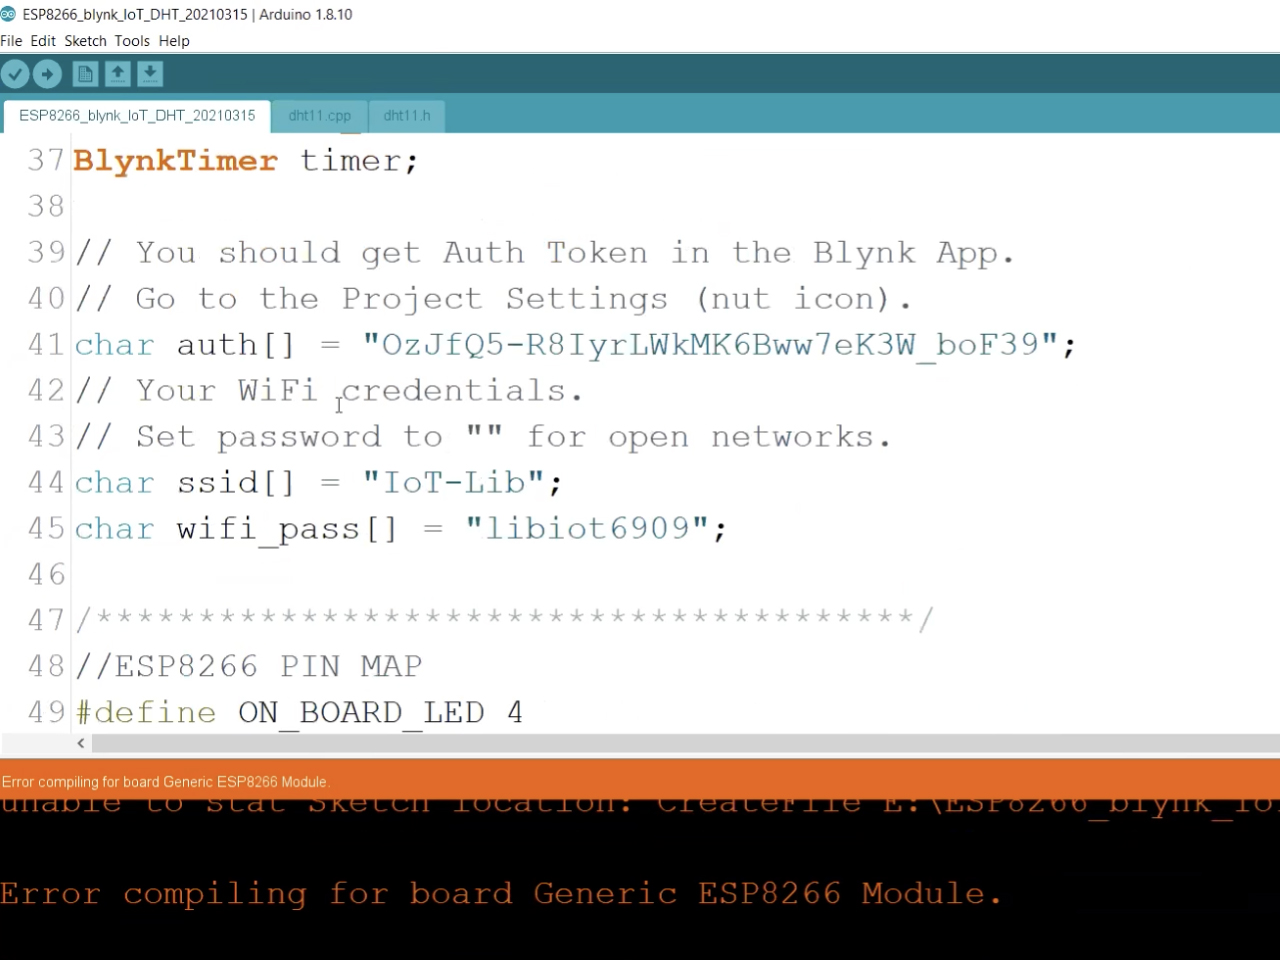Save the sketch with the Save icon
1280x960 pixels.
point(150,74)
